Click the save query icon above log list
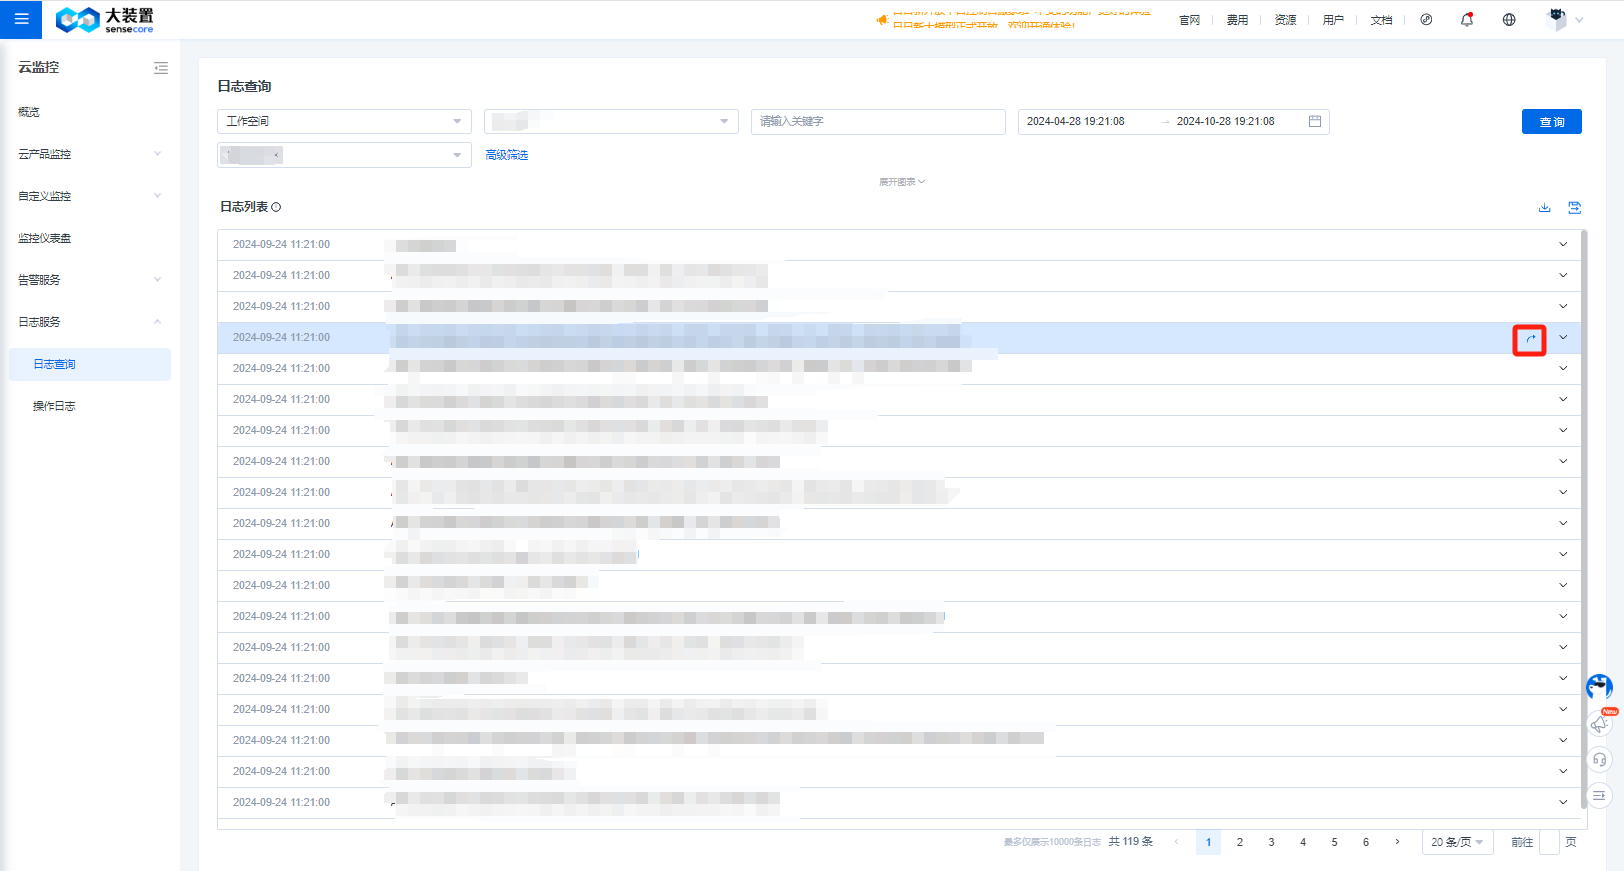Image resolution: width=1624 pixels, height=871 pixels. coord(1575,207)
